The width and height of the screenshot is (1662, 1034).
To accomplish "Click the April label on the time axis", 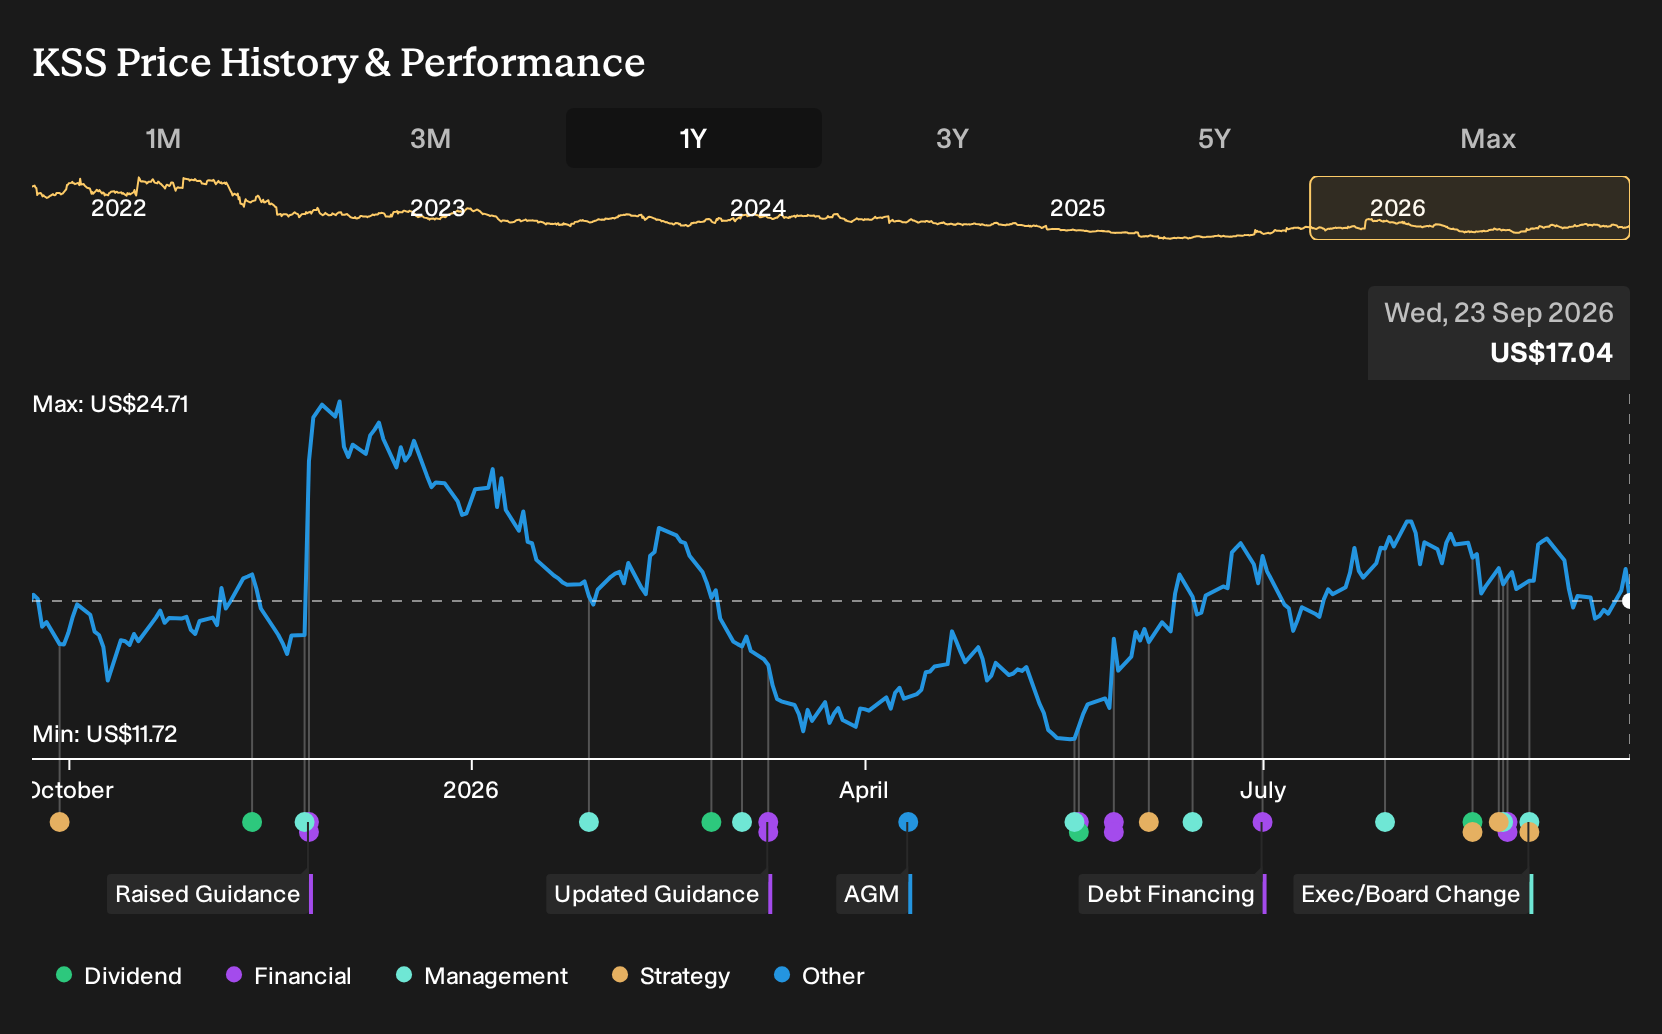I will [x=864, y=790].
